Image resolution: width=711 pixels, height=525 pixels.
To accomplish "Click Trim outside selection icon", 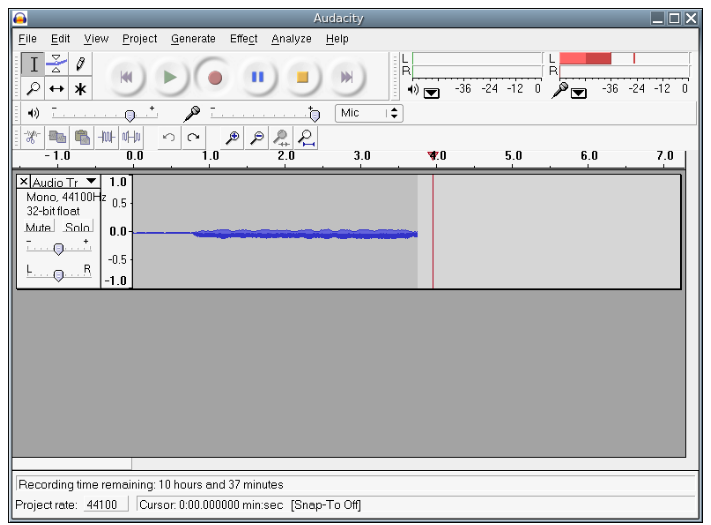I will 107,137.
